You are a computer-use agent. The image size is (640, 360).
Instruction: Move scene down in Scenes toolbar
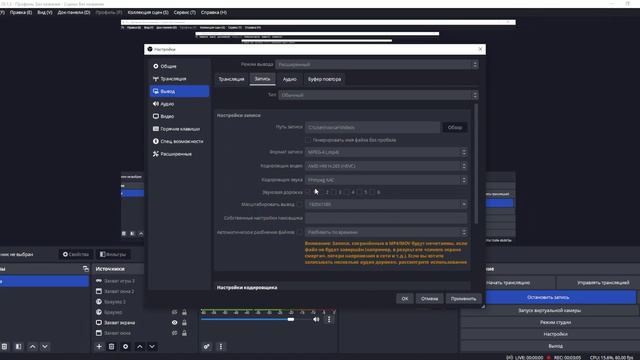coord(45,347)
